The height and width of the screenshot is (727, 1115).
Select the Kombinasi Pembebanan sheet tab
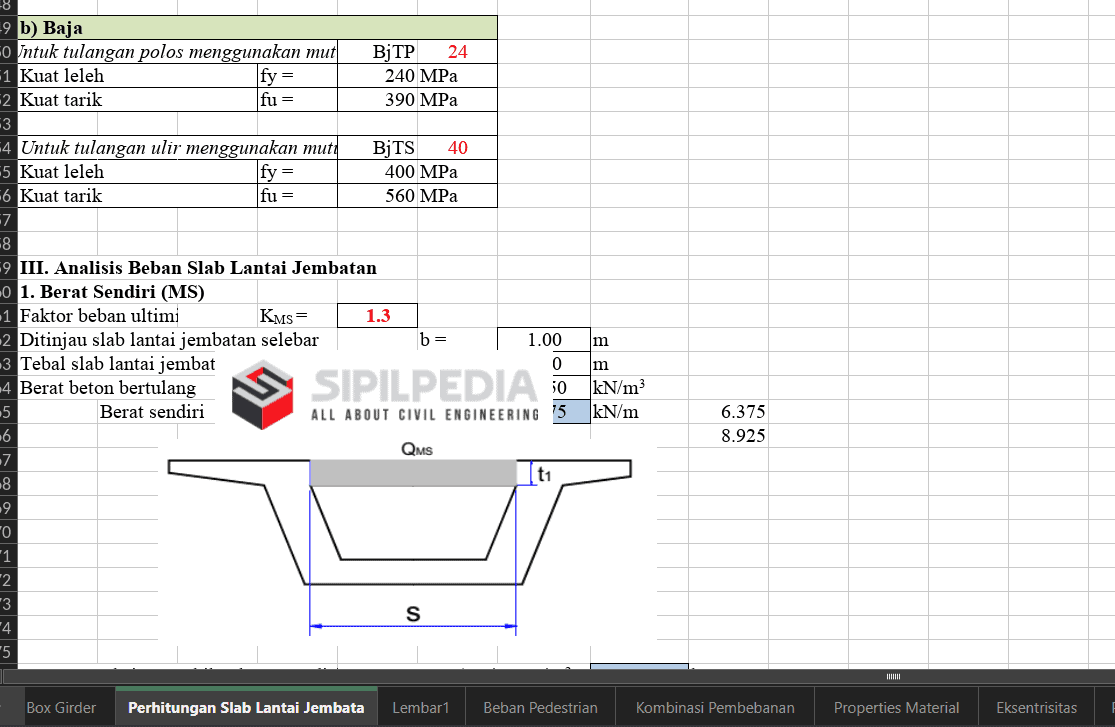(x=715, y=707)
